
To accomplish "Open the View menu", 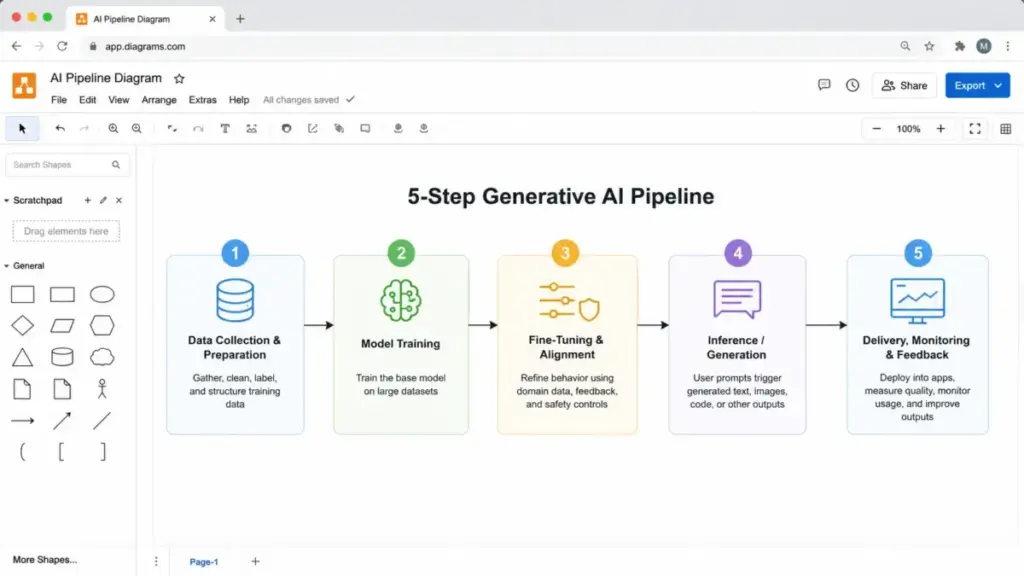I will [118, 100].
